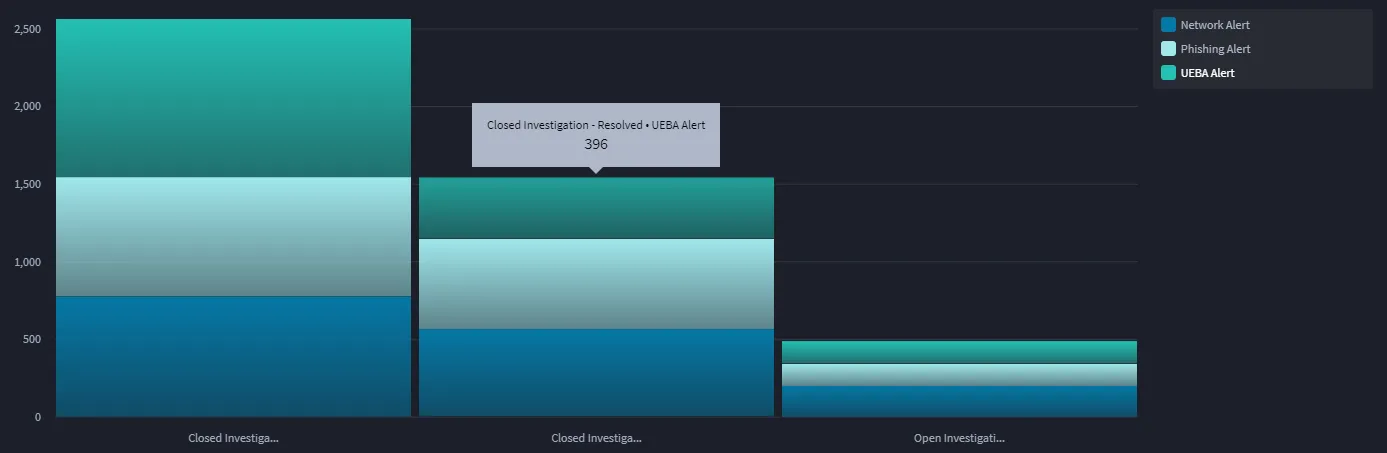Image resolution: width=1387 pixels, height=453 pixels.
Task: Click the 2,500 y-axis label
Action: pos(27,29)
